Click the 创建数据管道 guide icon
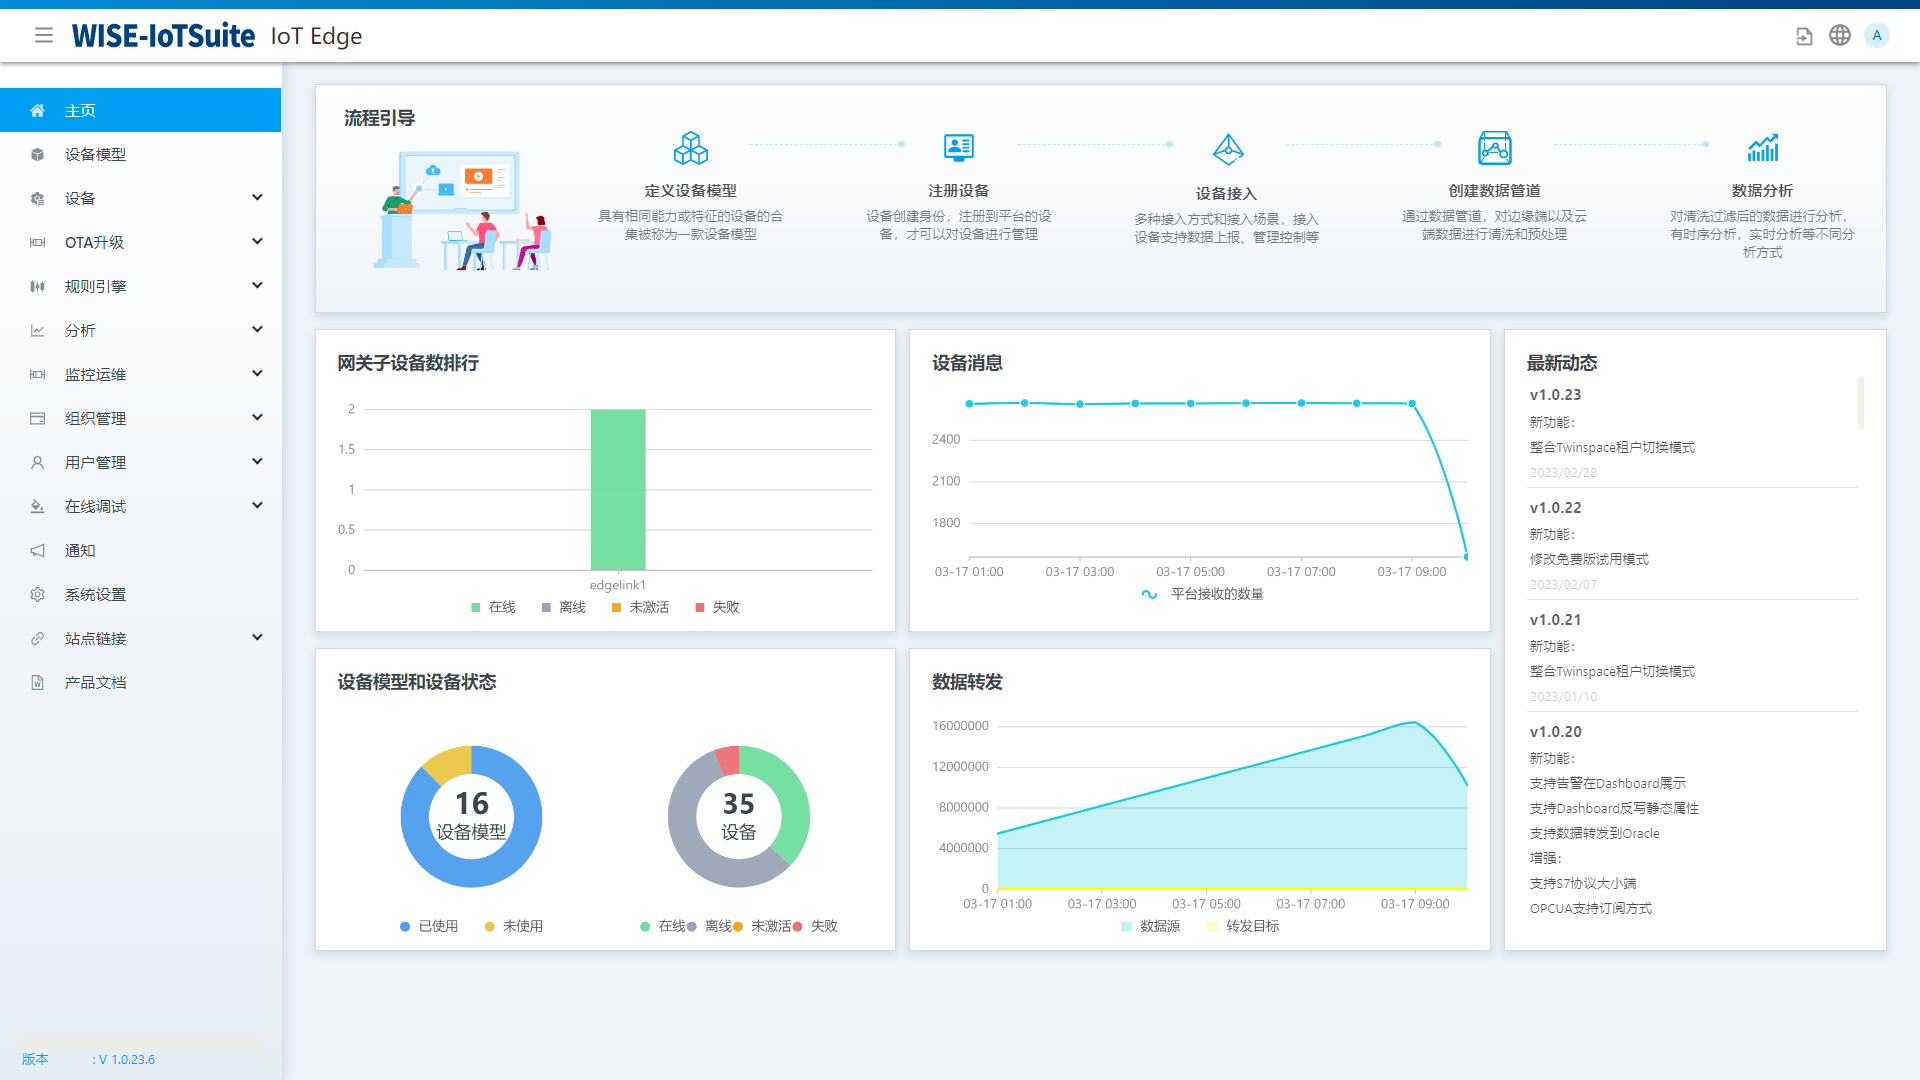This screenshot has height=1080, width=1920. pyautogui.click(x=1495, y=148)
